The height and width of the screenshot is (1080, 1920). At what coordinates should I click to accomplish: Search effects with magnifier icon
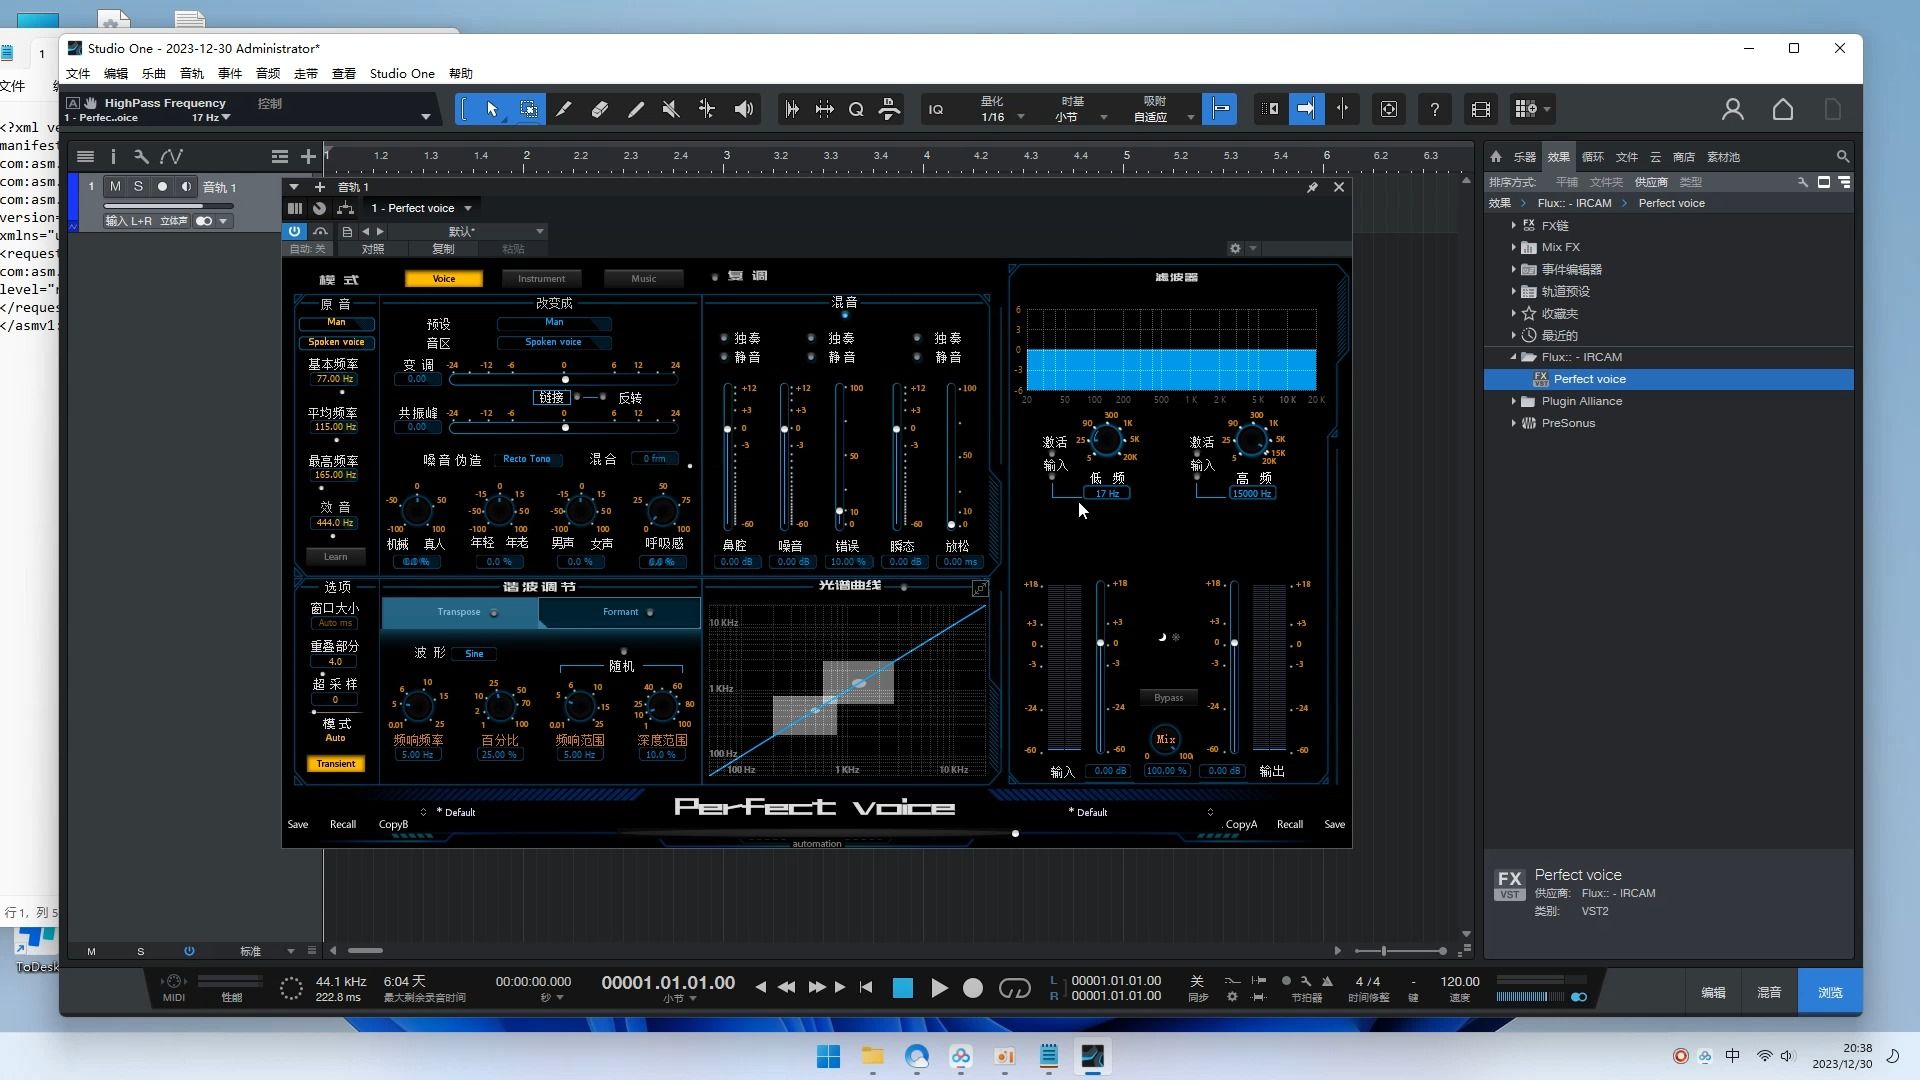pyautogui.click(x=1842, y=157)
